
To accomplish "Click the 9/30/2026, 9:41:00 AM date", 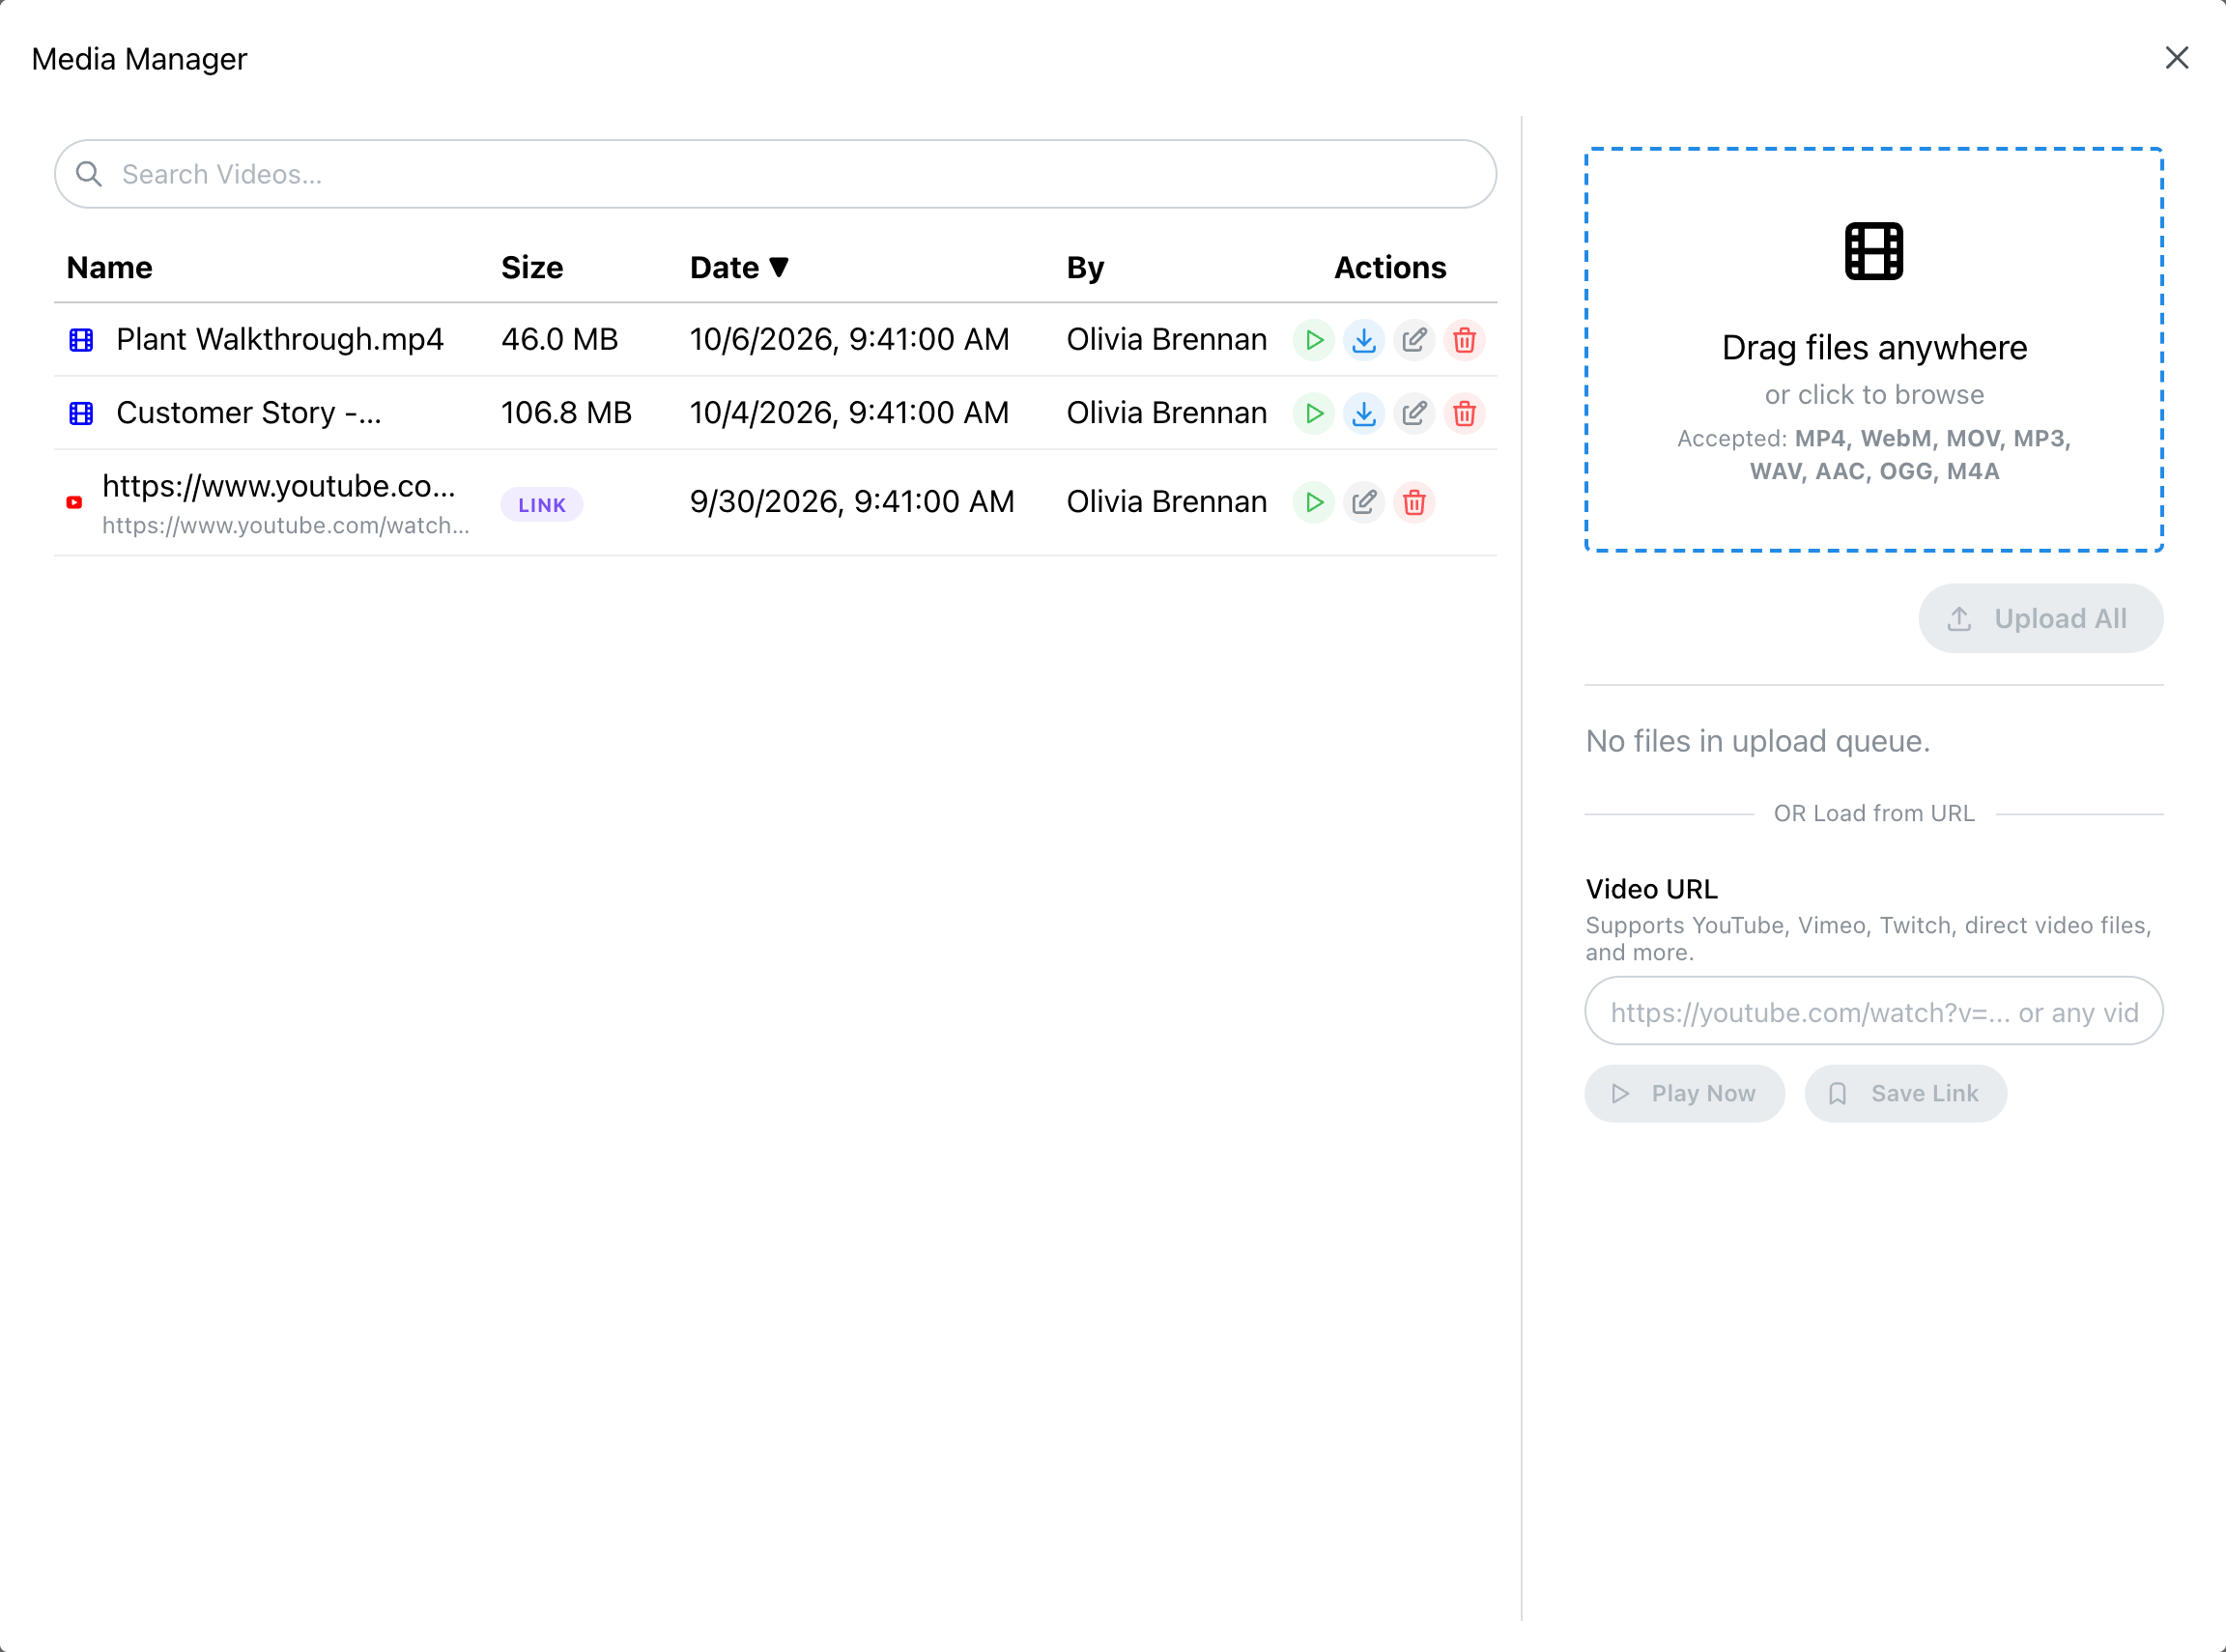I will 852,502.
